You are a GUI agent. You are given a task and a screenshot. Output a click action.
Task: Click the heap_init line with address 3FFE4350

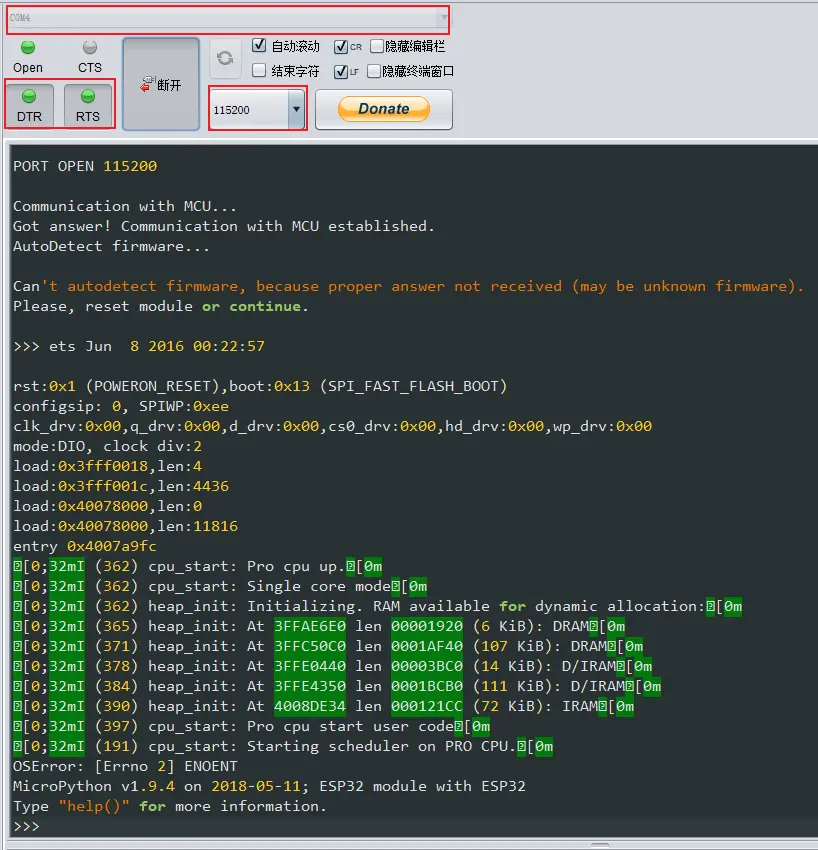337,687
